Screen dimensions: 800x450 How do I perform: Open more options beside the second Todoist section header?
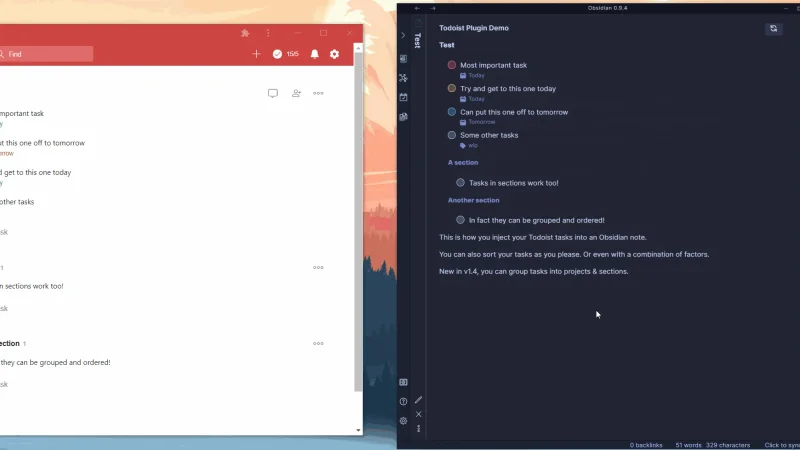pyautogui.click(x=318, y=343)
